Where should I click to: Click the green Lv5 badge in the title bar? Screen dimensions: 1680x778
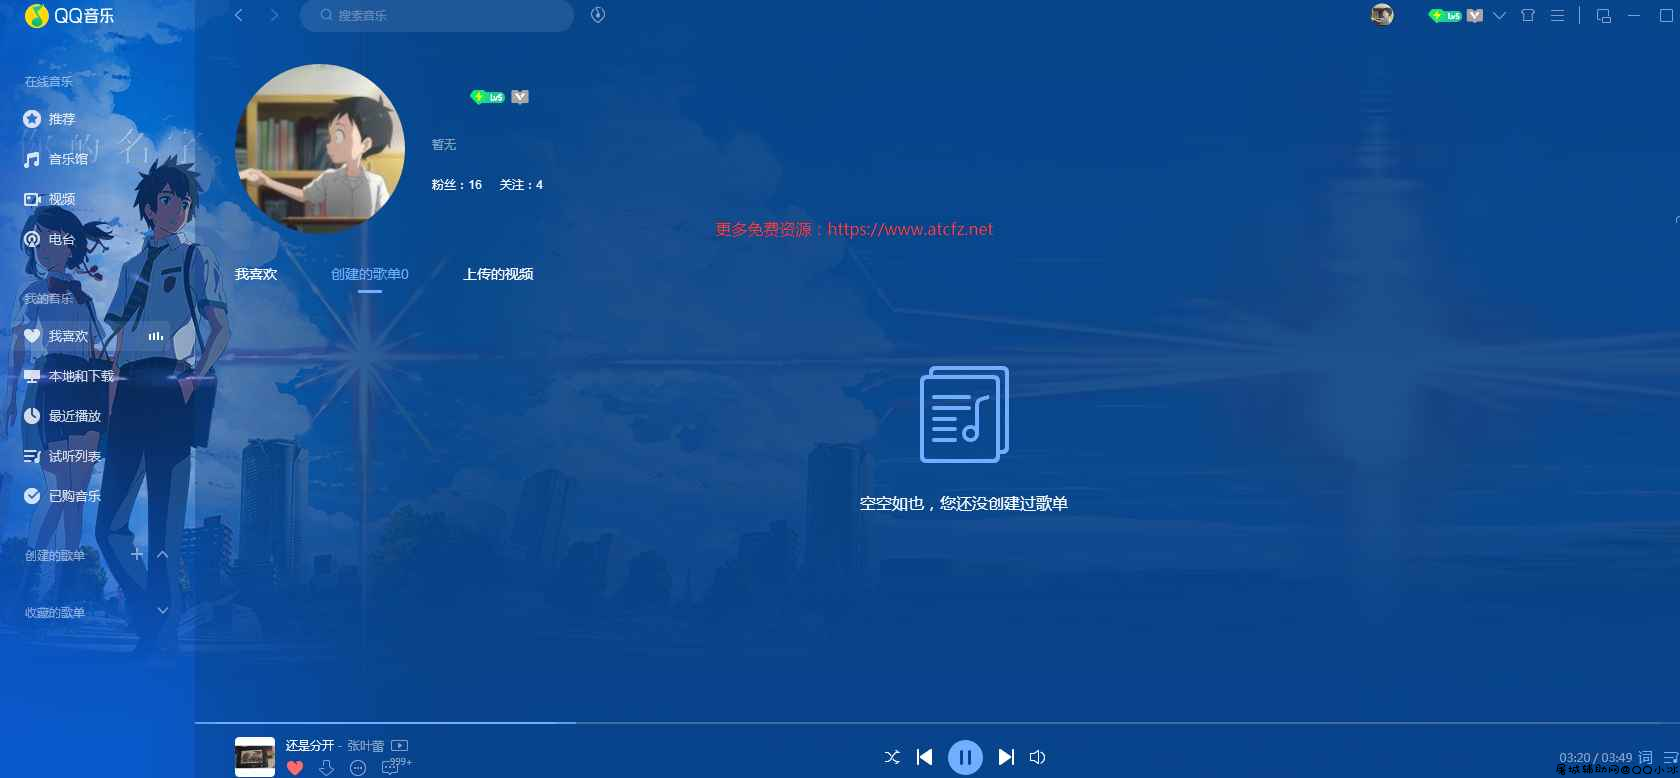[x=1445, y=15]
